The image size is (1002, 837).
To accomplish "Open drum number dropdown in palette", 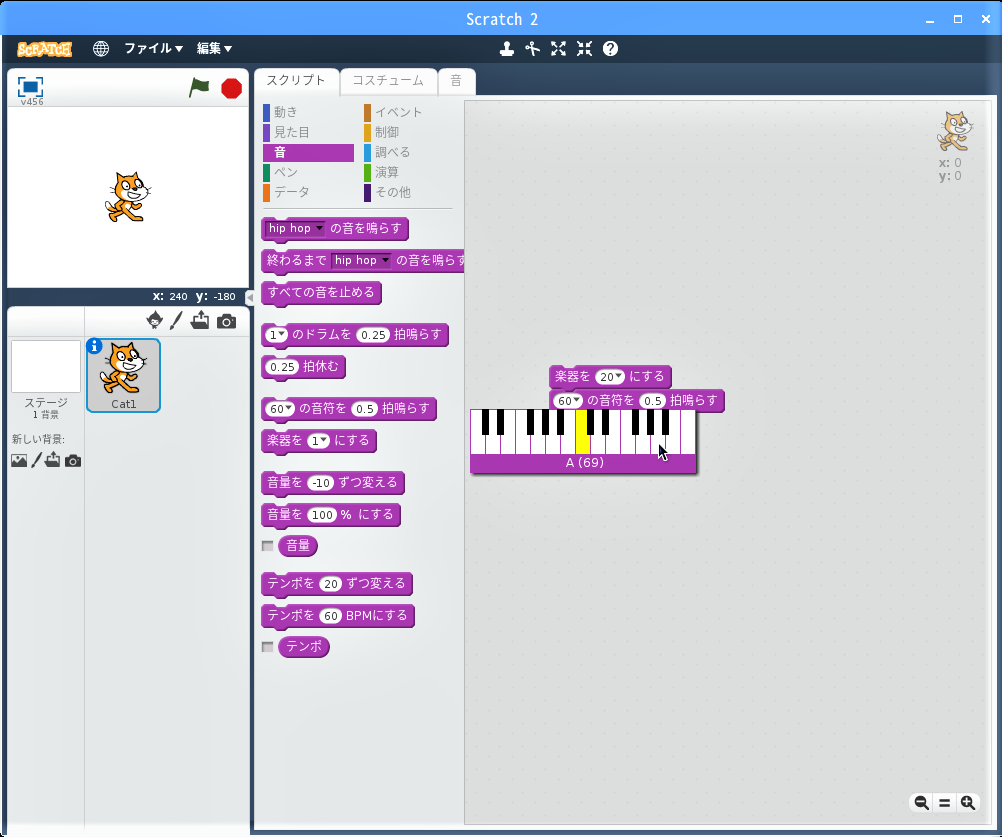I will (x=282, y=335).
